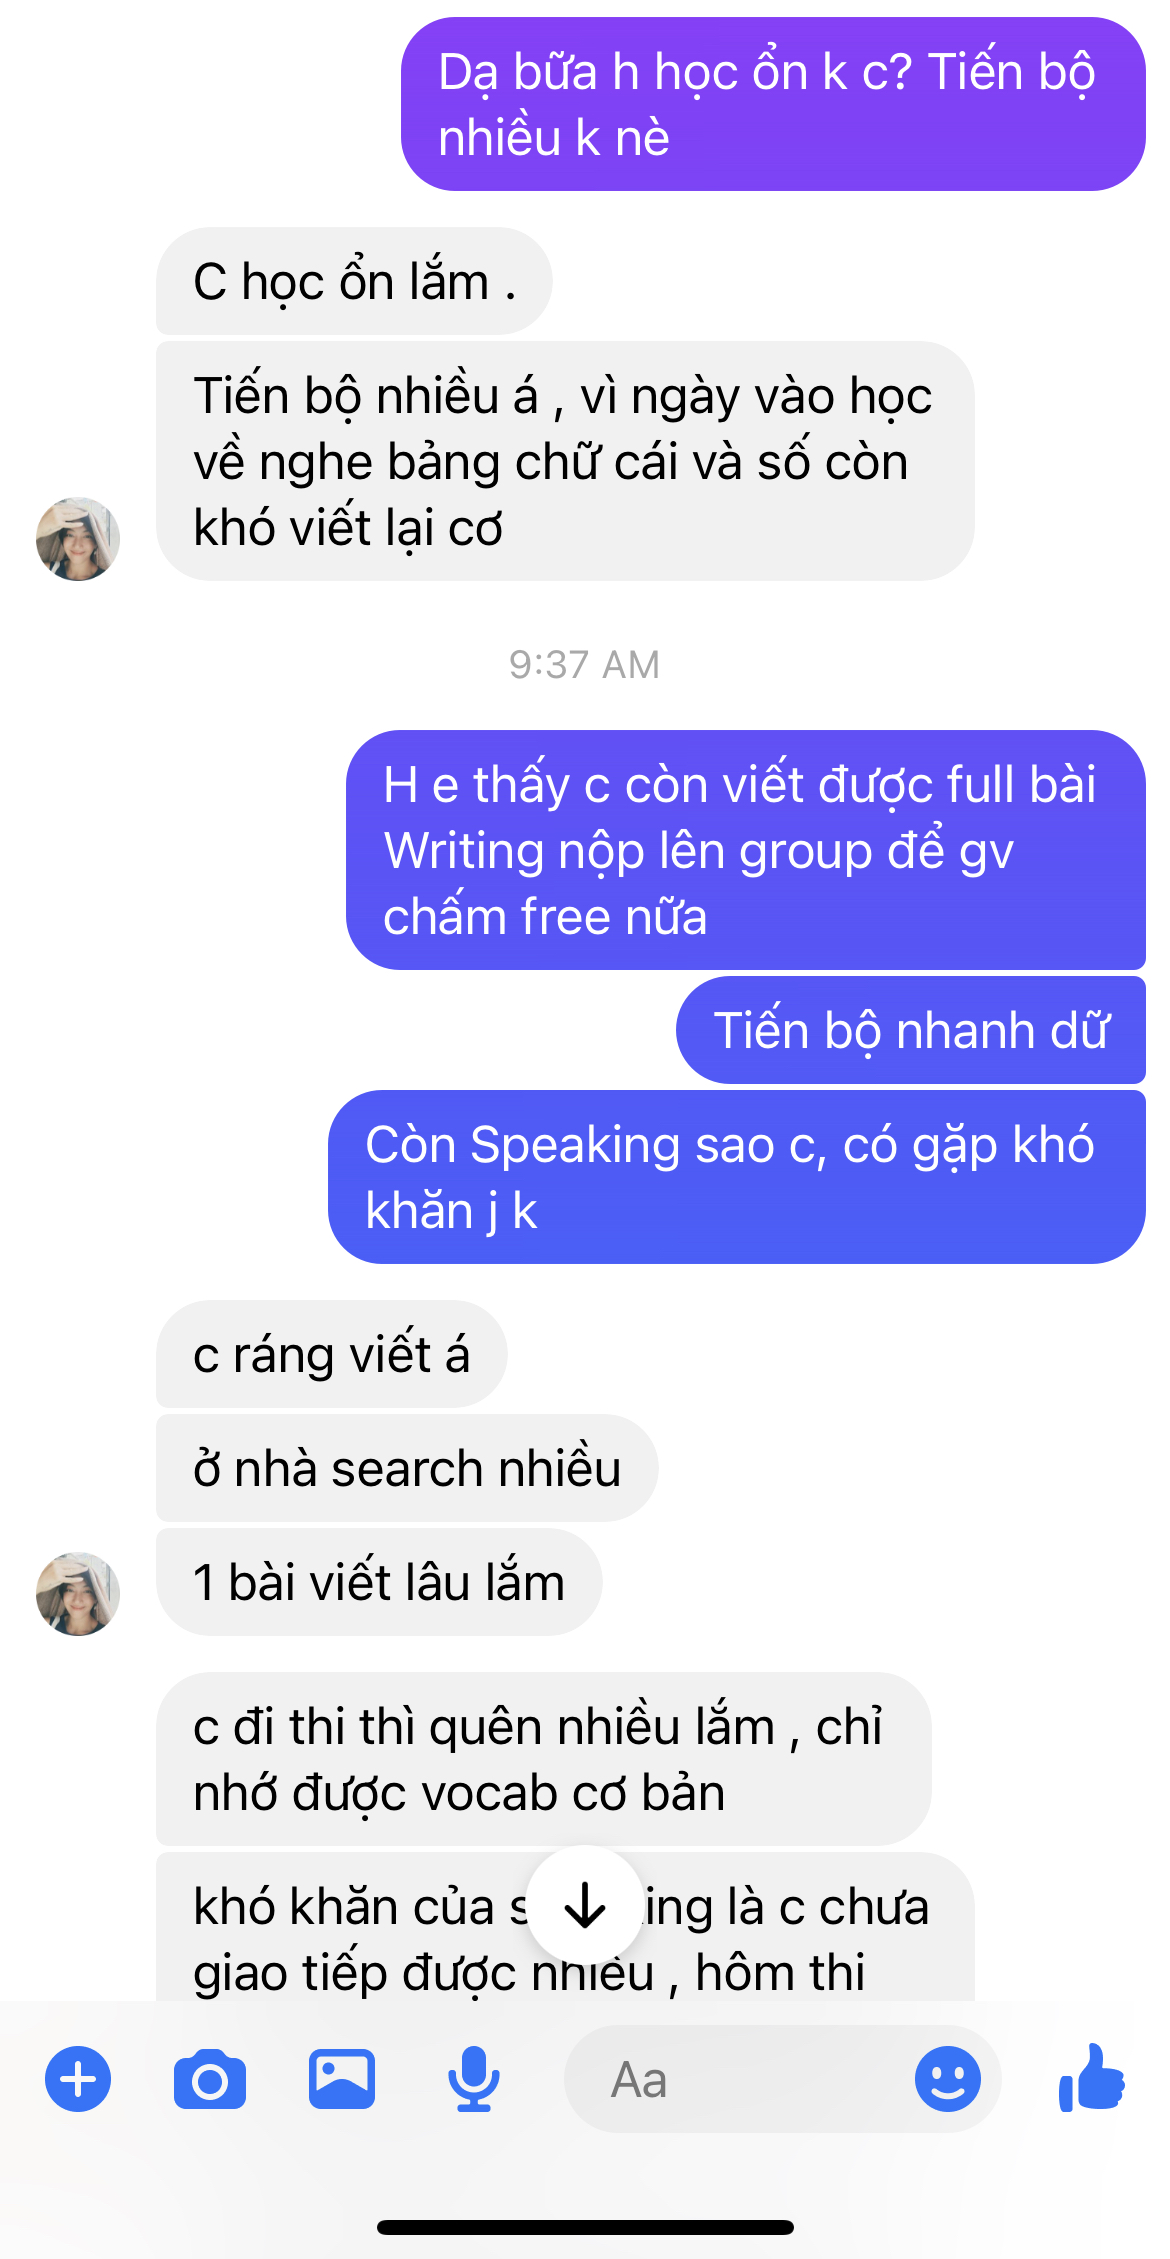Tap the 'c ráng viết á' message
The height and width of the screenshot is (2259, 1170).
[x=332, y=1354]
